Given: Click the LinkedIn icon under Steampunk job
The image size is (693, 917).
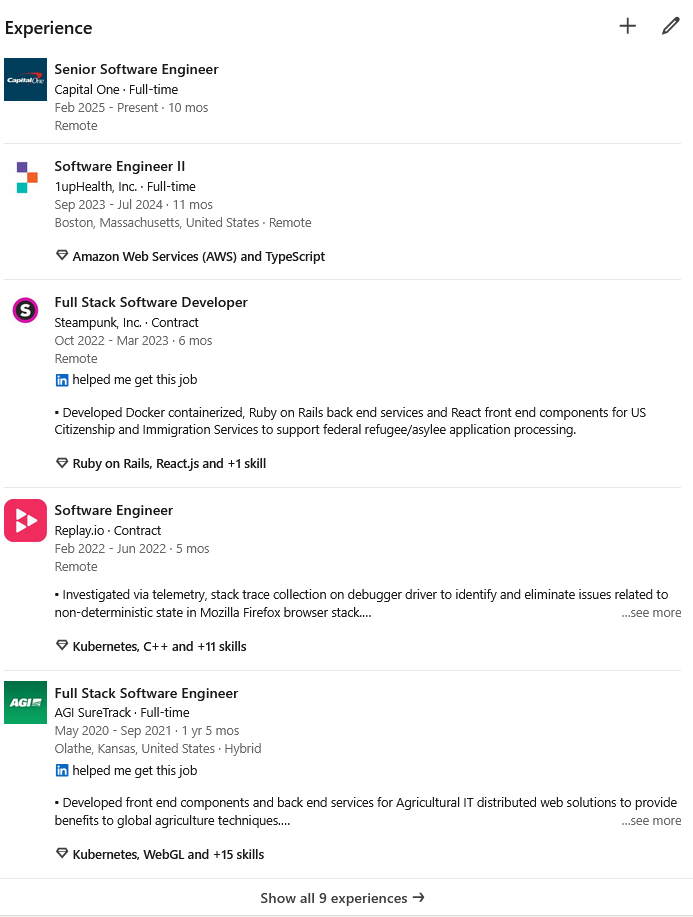Looking at the screenshot, I should [62, 380].
